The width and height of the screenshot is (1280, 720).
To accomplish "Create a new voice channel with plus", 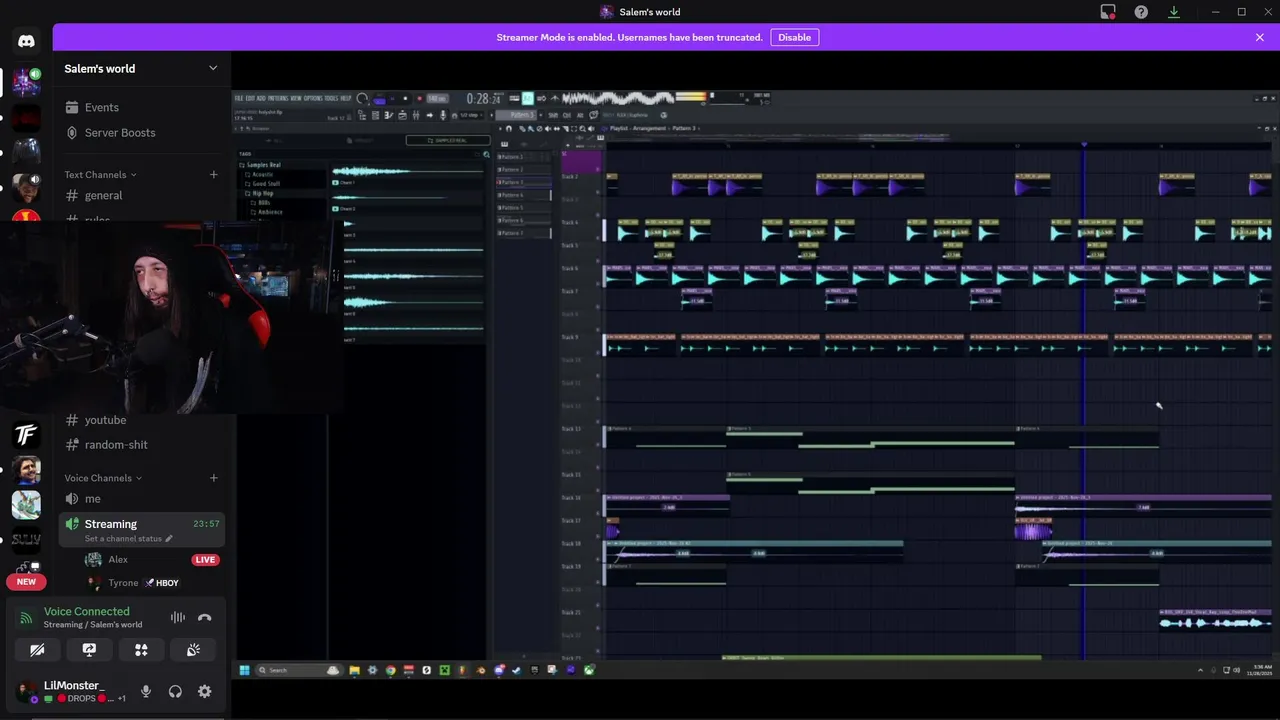I will click(213, 478).
